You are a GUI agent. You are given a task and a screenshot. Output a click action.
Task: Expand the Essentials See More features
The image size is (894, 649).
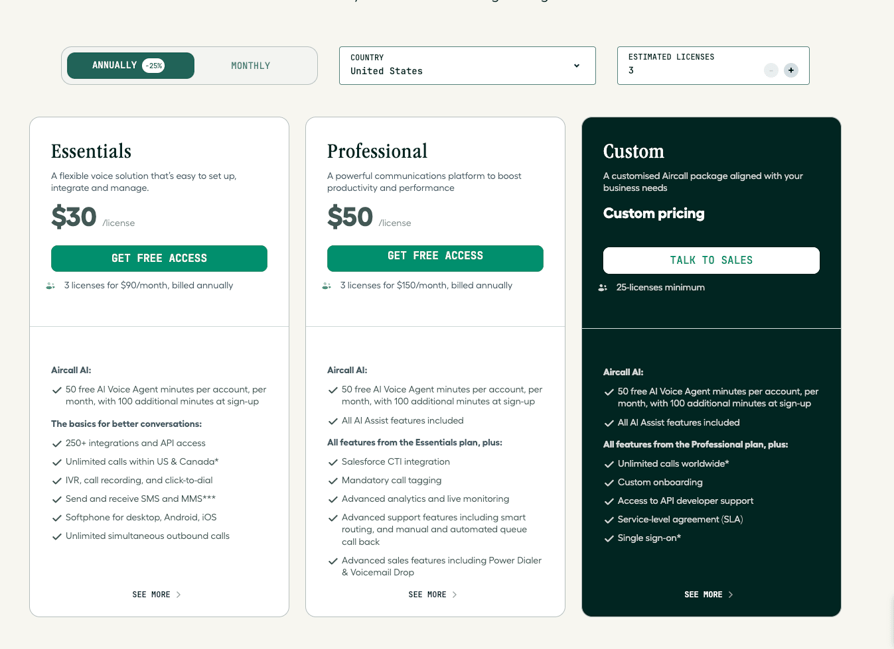click(157, 594)
